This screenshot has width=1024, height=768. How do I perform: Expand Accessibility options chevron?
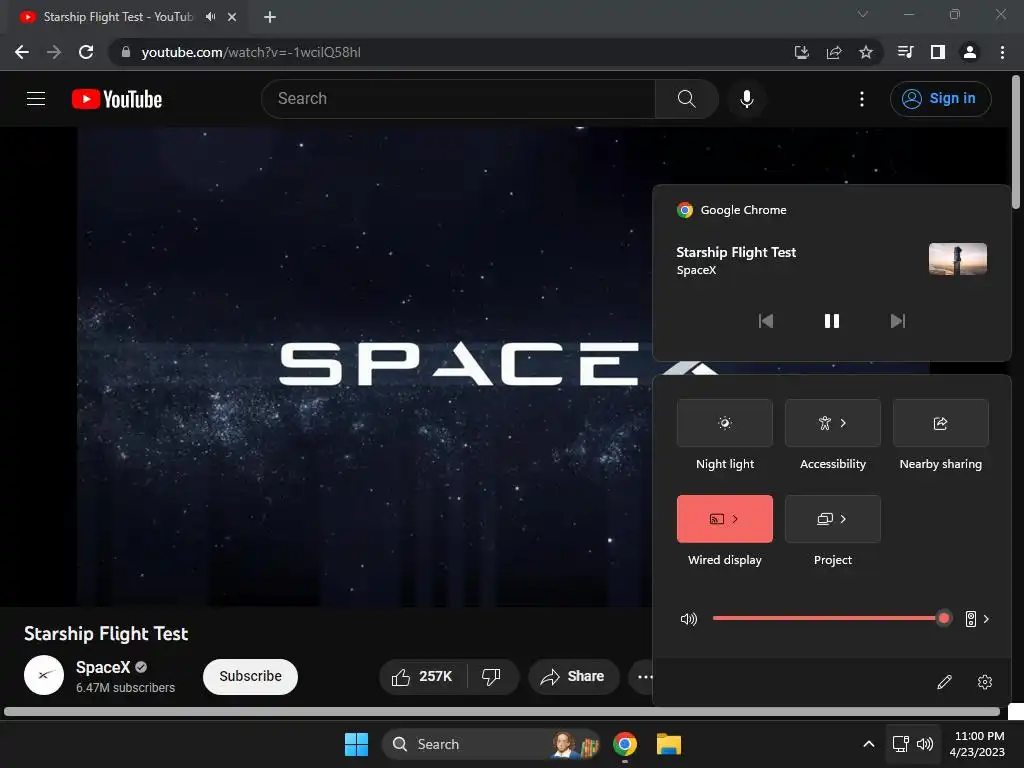pos(844,423)
